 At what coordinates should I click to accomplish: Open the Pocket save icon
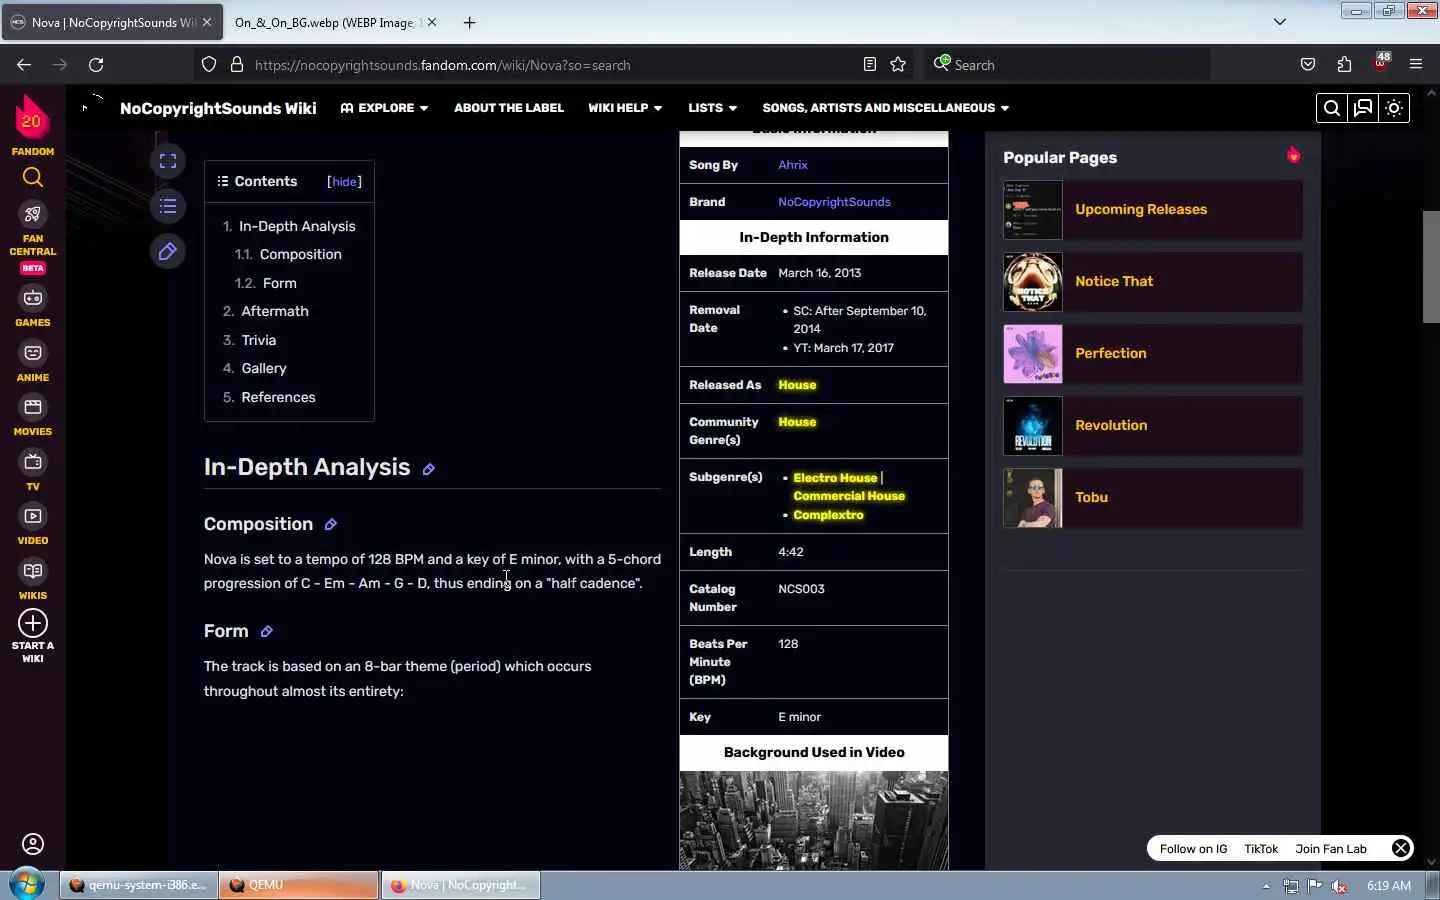[x=1308, y=65]
